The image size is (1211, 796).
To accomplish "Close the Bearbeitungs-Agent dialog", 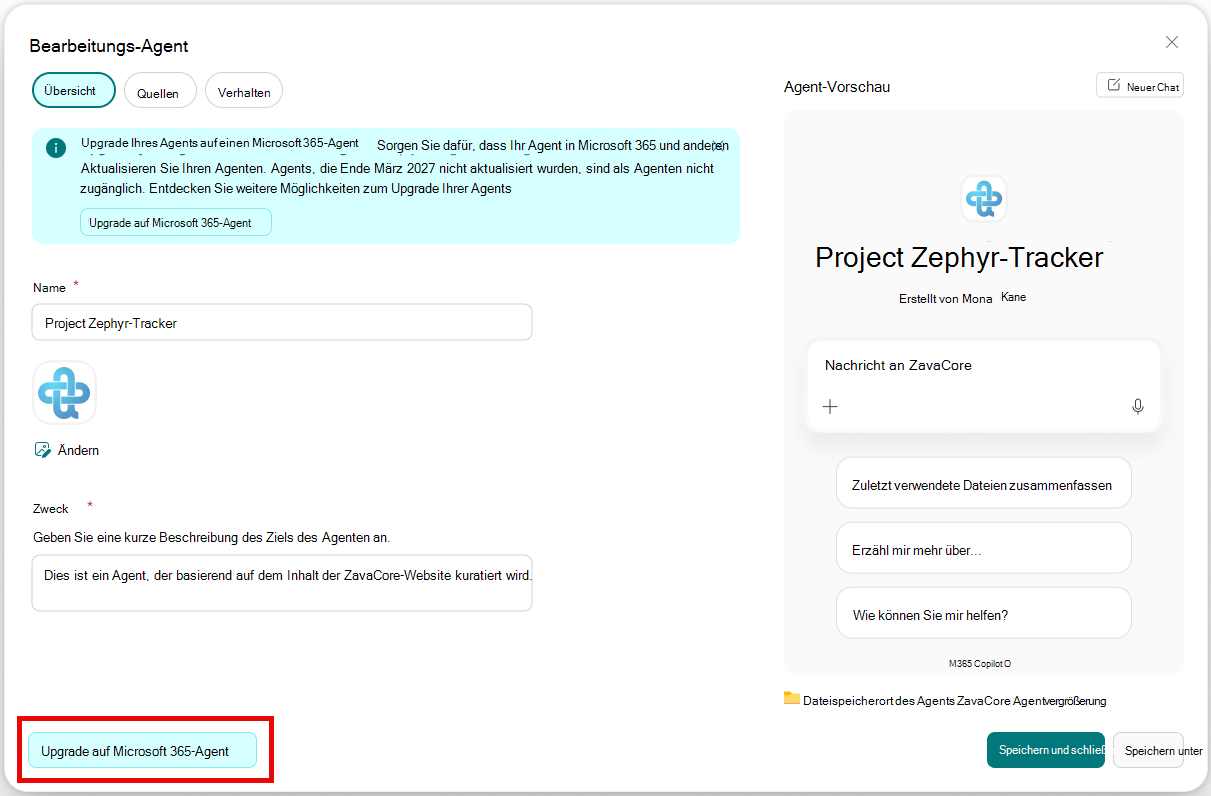I will (1172, 42).
